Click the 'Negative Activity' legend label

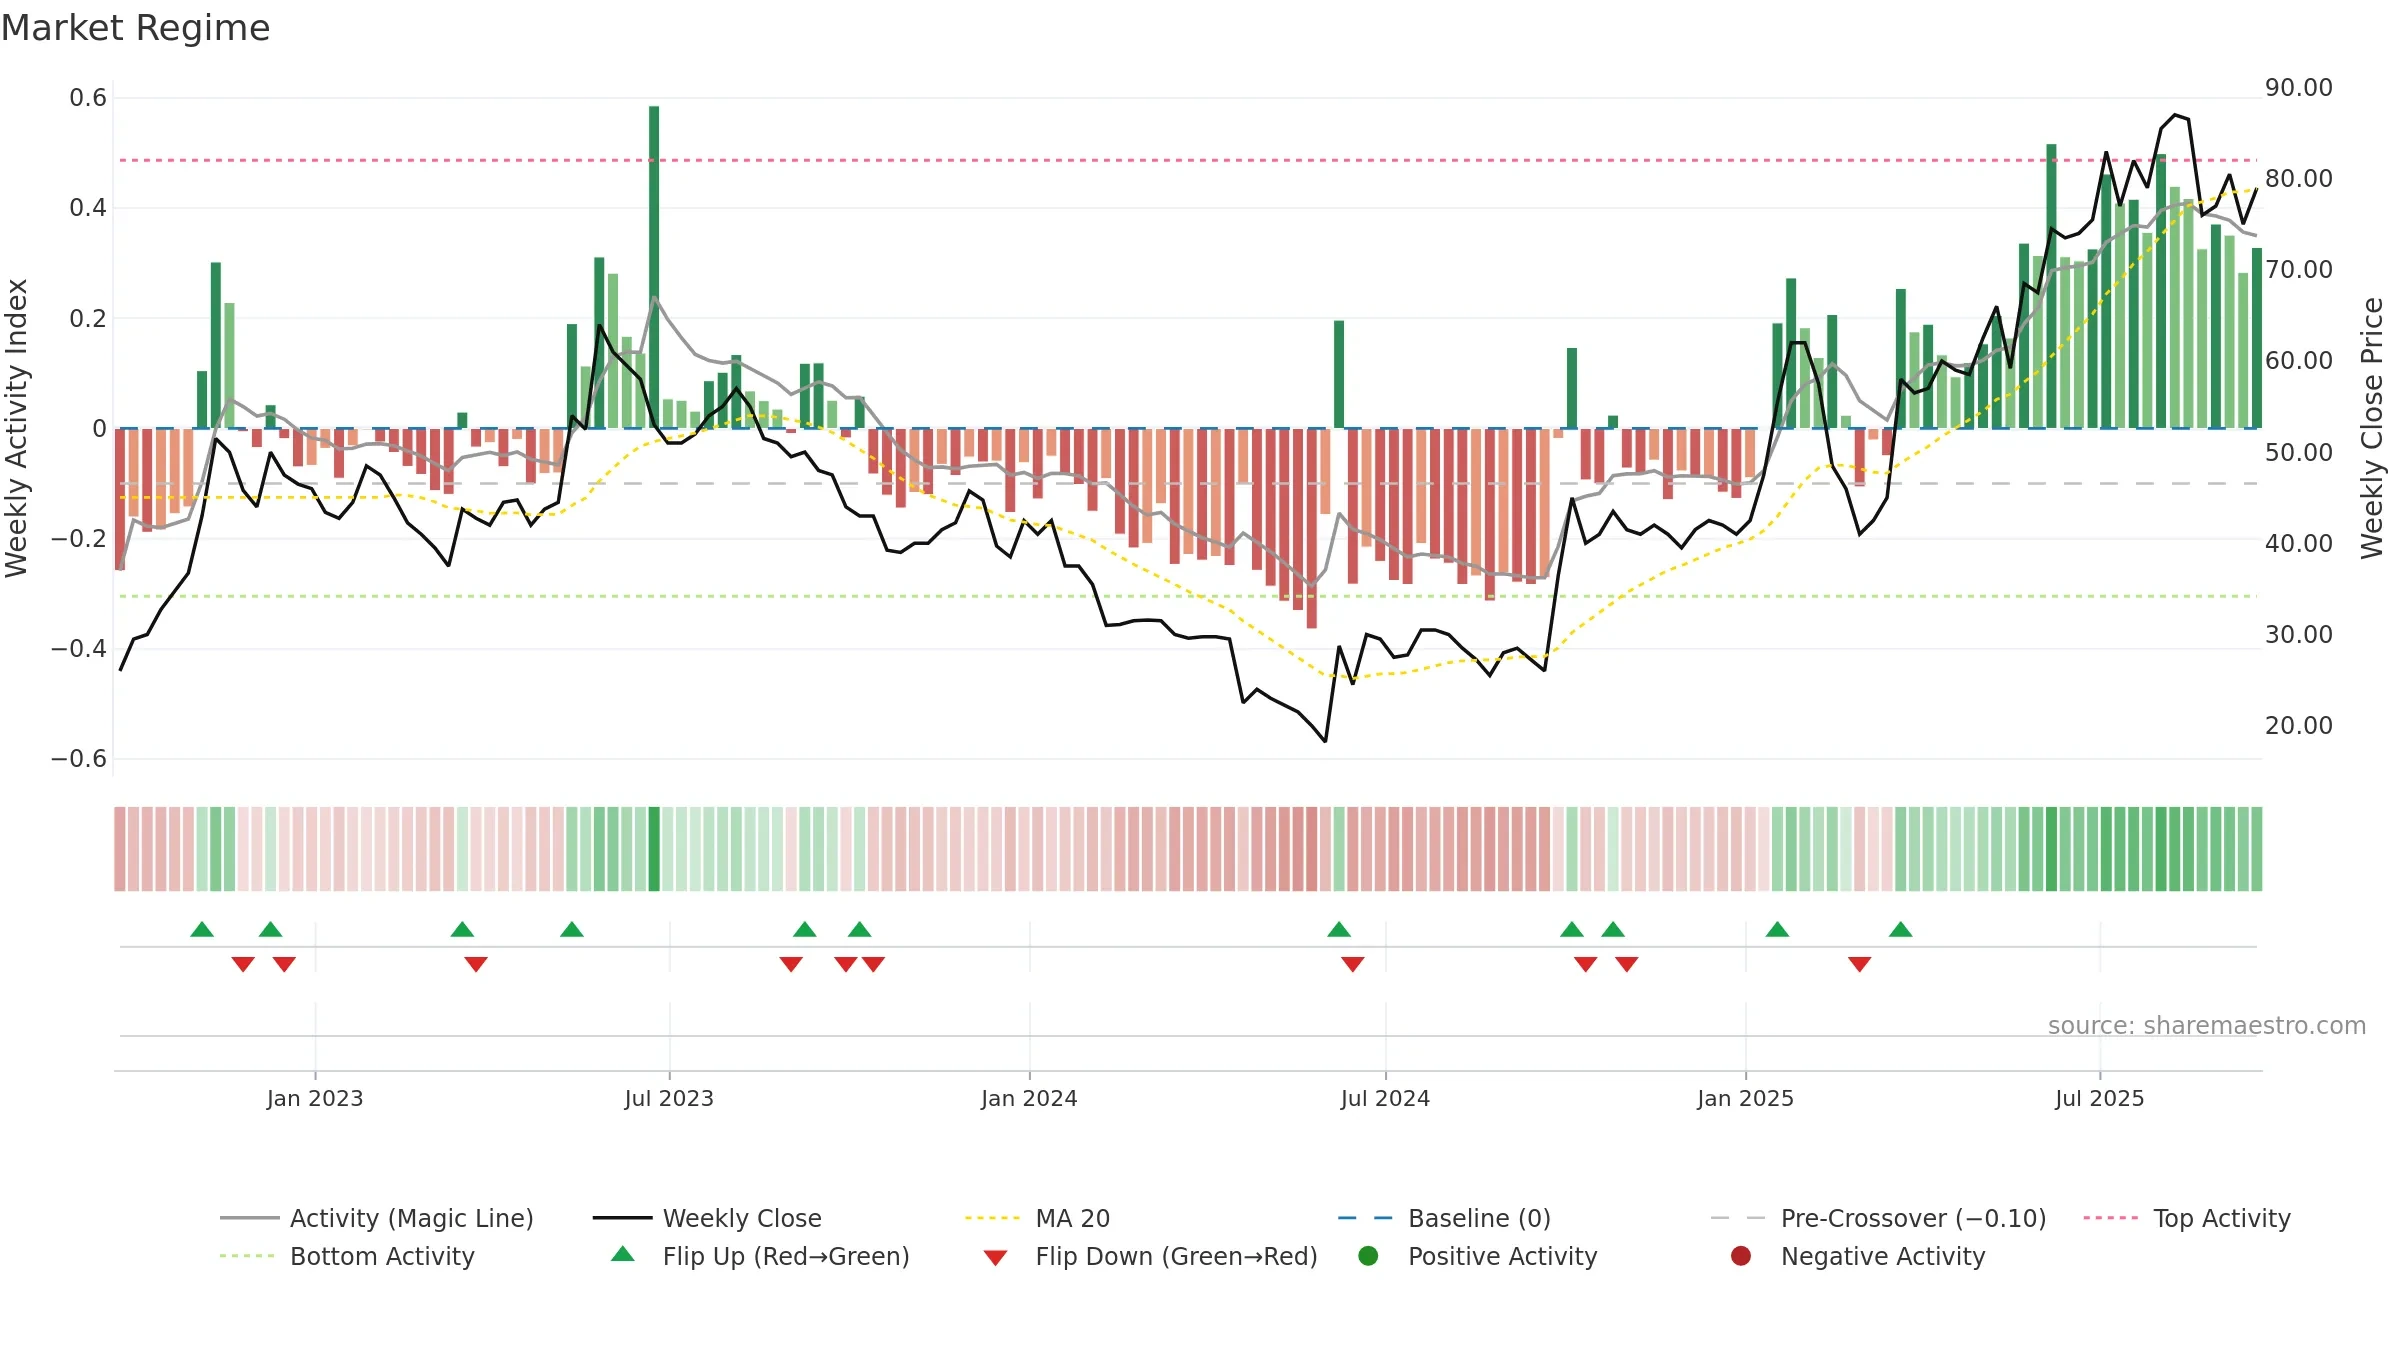(x=1883, y=1257)
